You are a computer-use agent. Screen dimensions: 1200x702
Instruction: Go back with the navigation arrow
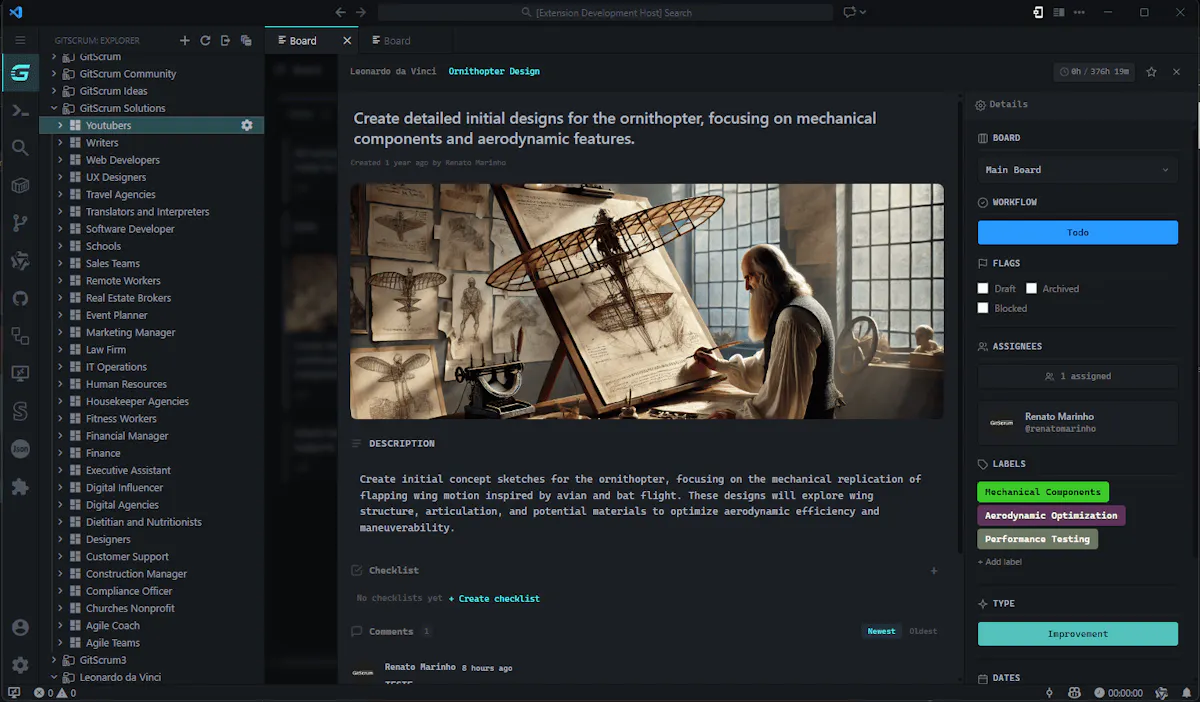[341, 12]
